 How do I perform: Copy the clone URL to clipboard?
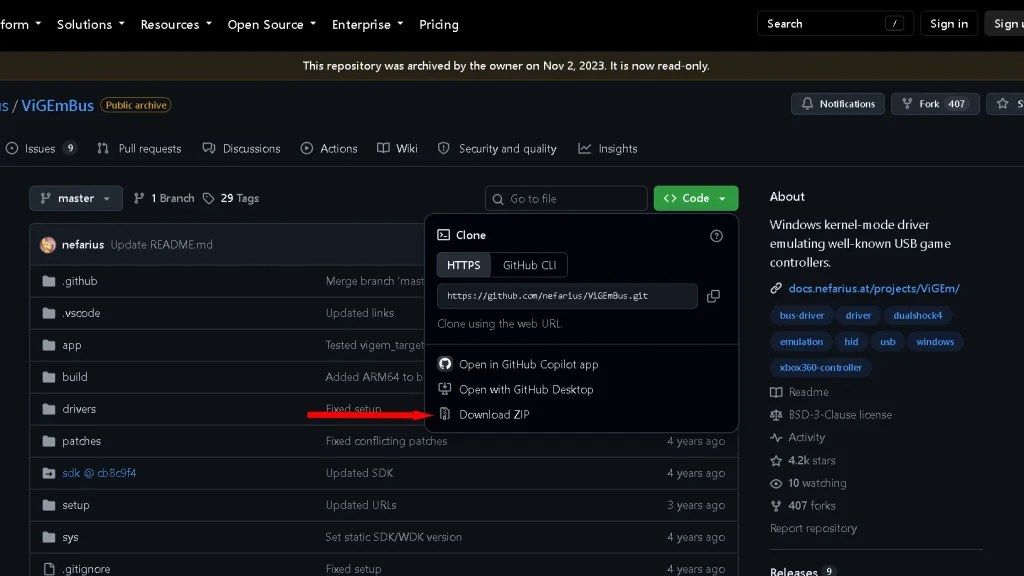coord(713,296)
